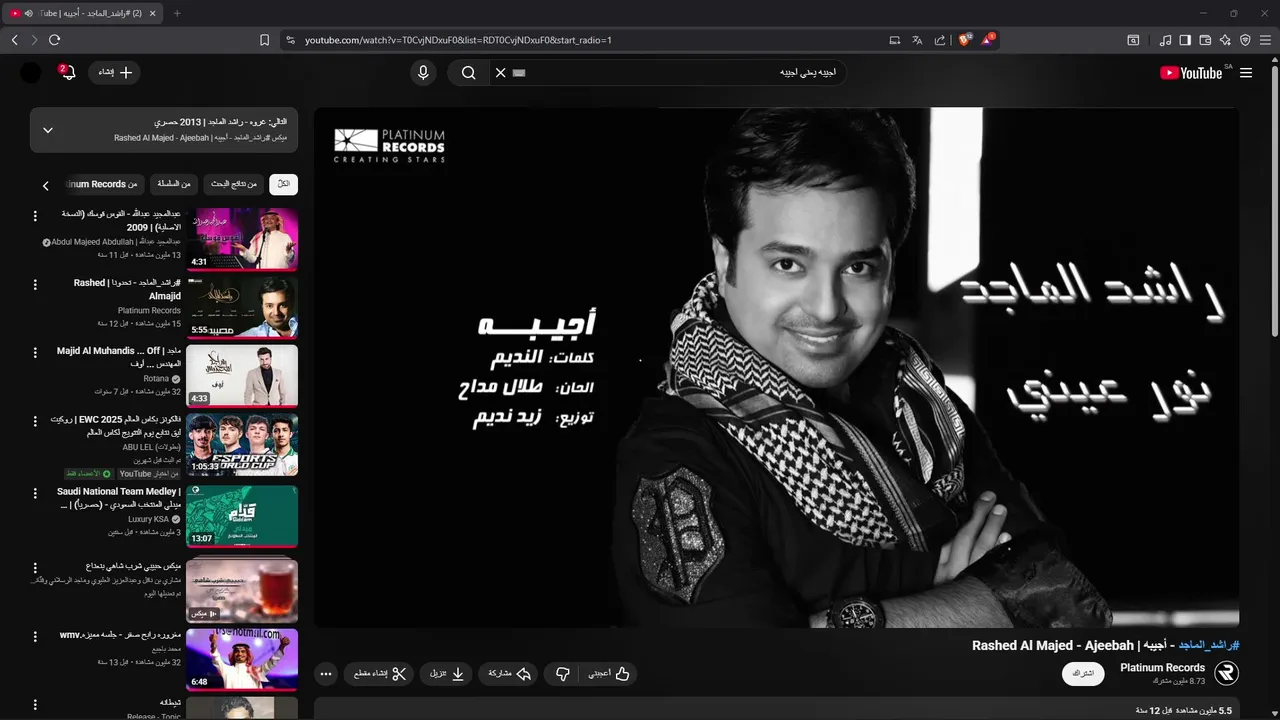Open the browser main menu

click(1265, 40)
